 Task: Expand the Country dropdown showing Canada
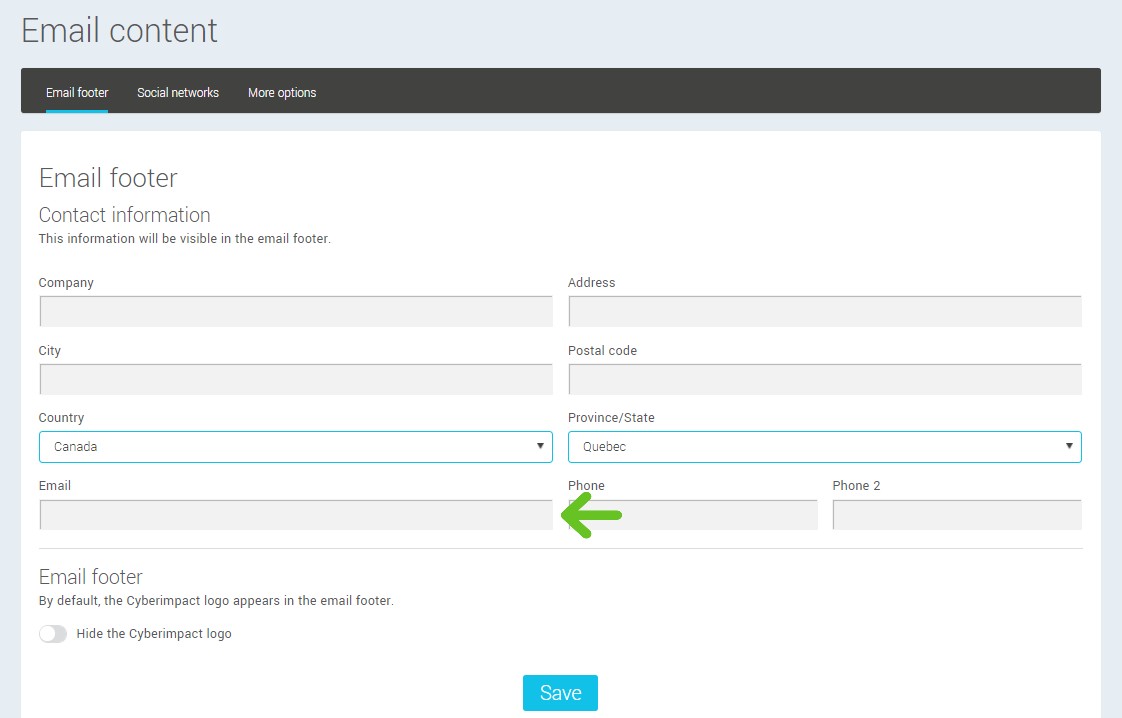295,447
